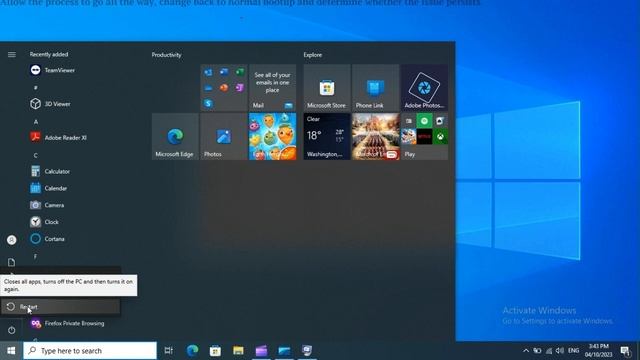The height and width of the screenshot is (360, 640).
Task: Open File Explorer from taskbar
Action: pos(238,350)
